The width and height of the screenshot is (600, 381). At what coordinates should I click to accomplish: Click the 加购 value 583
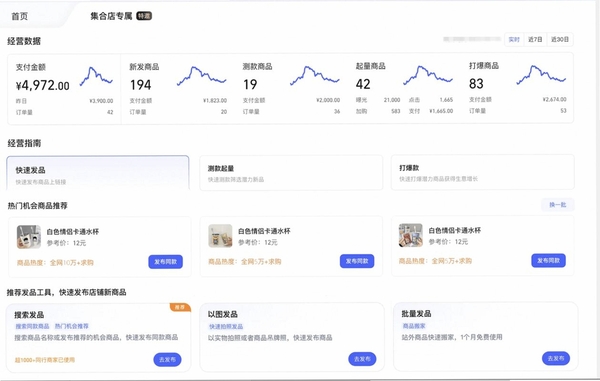point(396,111)
